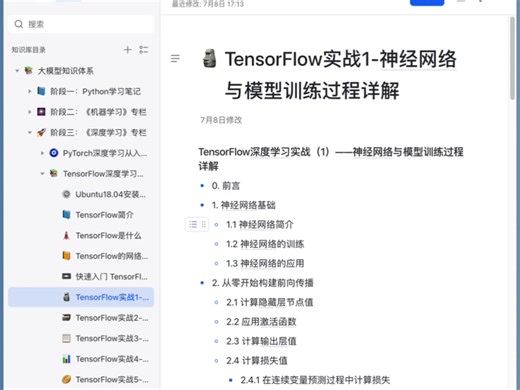The height and width of the screenshot is (390, 520).
Task: Click purple icon of 阶段二
Action: 41,112
